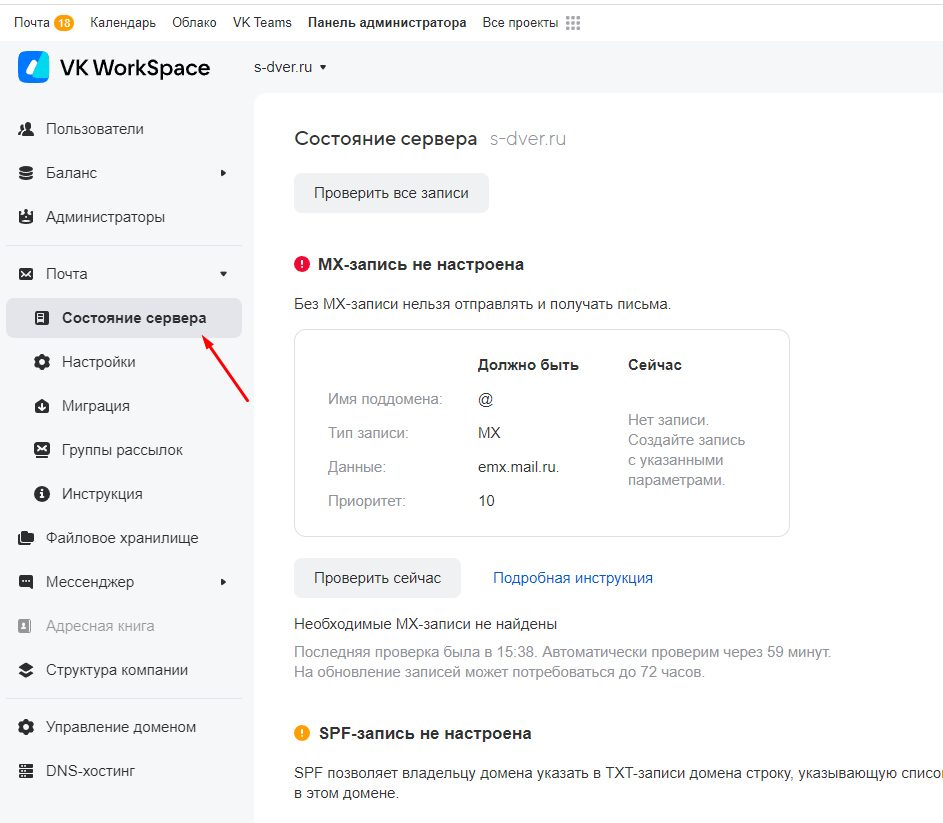This screenshot has width=943, height=823.
Task: Click the Адресная книга contact book icon
Action: point(25,626)
